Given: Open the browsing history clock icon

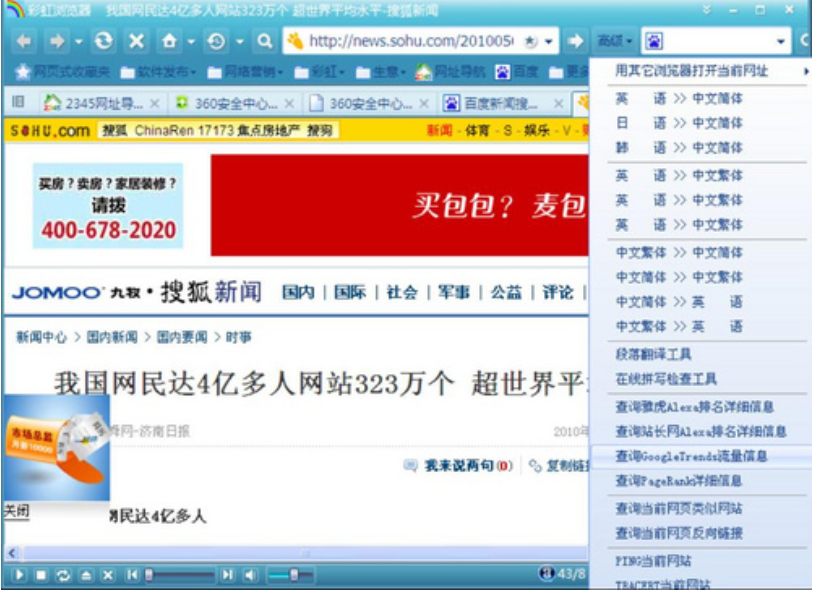Looking at the screenshot, I should click(x=216, y=41).
